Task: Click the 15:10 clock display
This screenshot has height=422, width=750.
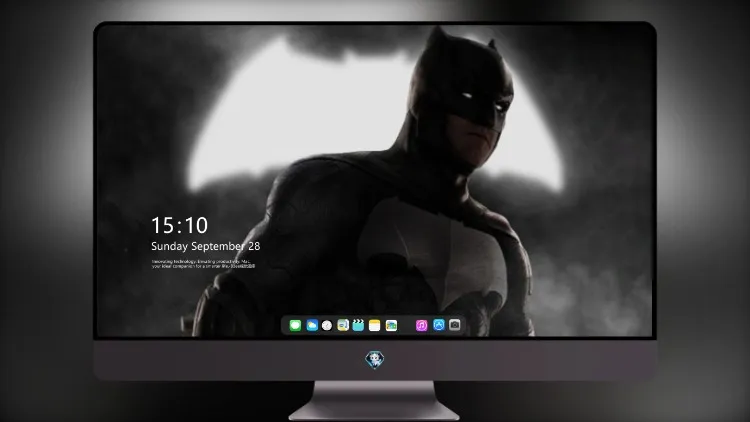Action: (x=179, y=225)
